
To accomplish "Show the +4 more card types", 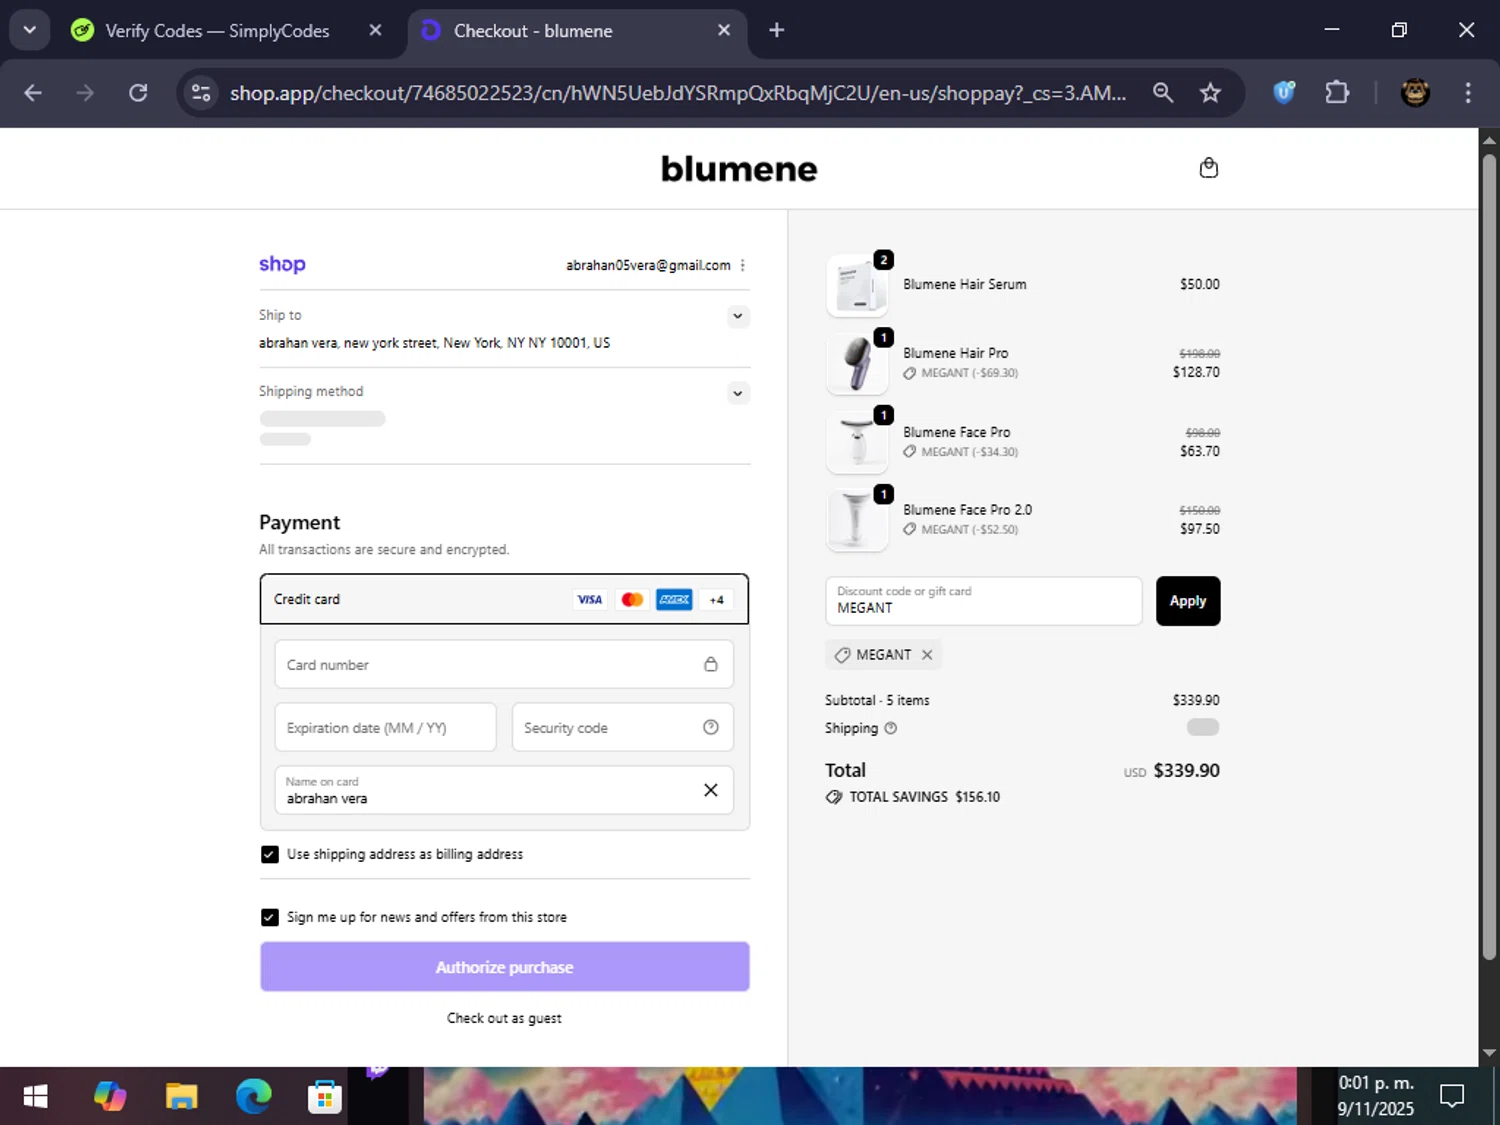I will tap(716, 600).
